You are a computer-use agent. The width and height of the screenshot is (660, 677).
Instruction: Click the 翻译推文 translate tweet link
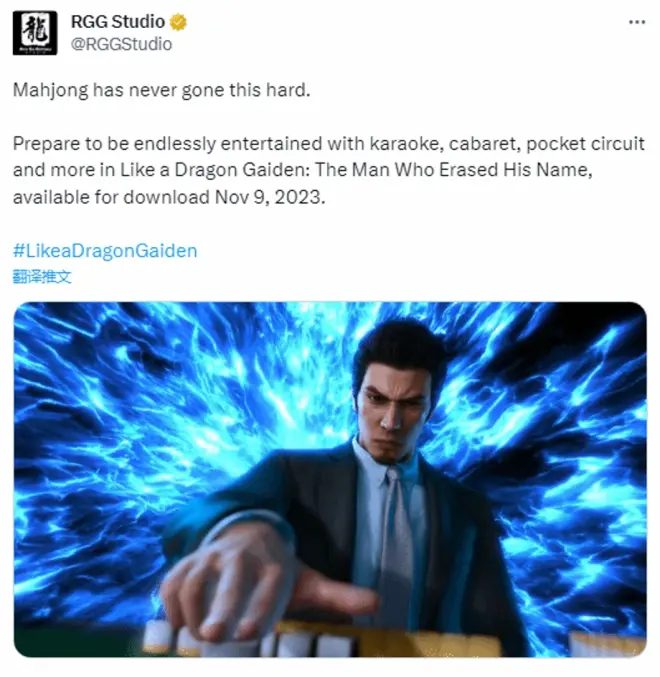(x=42, y=276)
